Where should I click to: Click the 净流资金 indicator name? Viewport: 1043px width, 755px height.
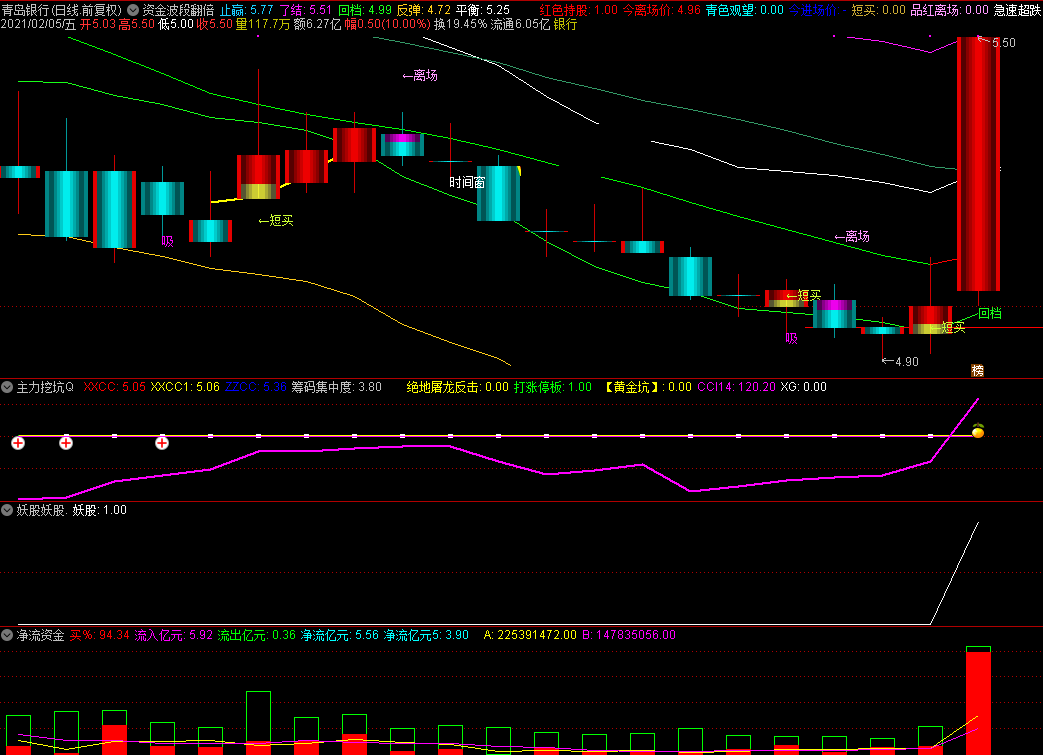pos(41,635)
